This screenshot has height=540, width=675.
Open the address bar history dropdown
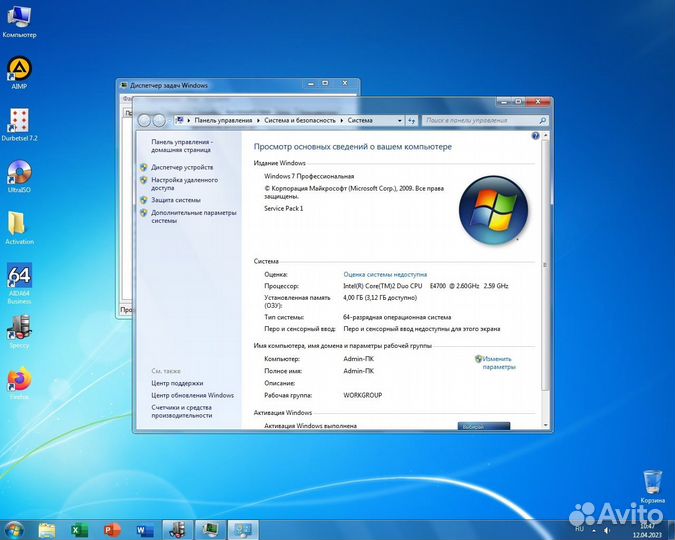click(x=399, y=121)
